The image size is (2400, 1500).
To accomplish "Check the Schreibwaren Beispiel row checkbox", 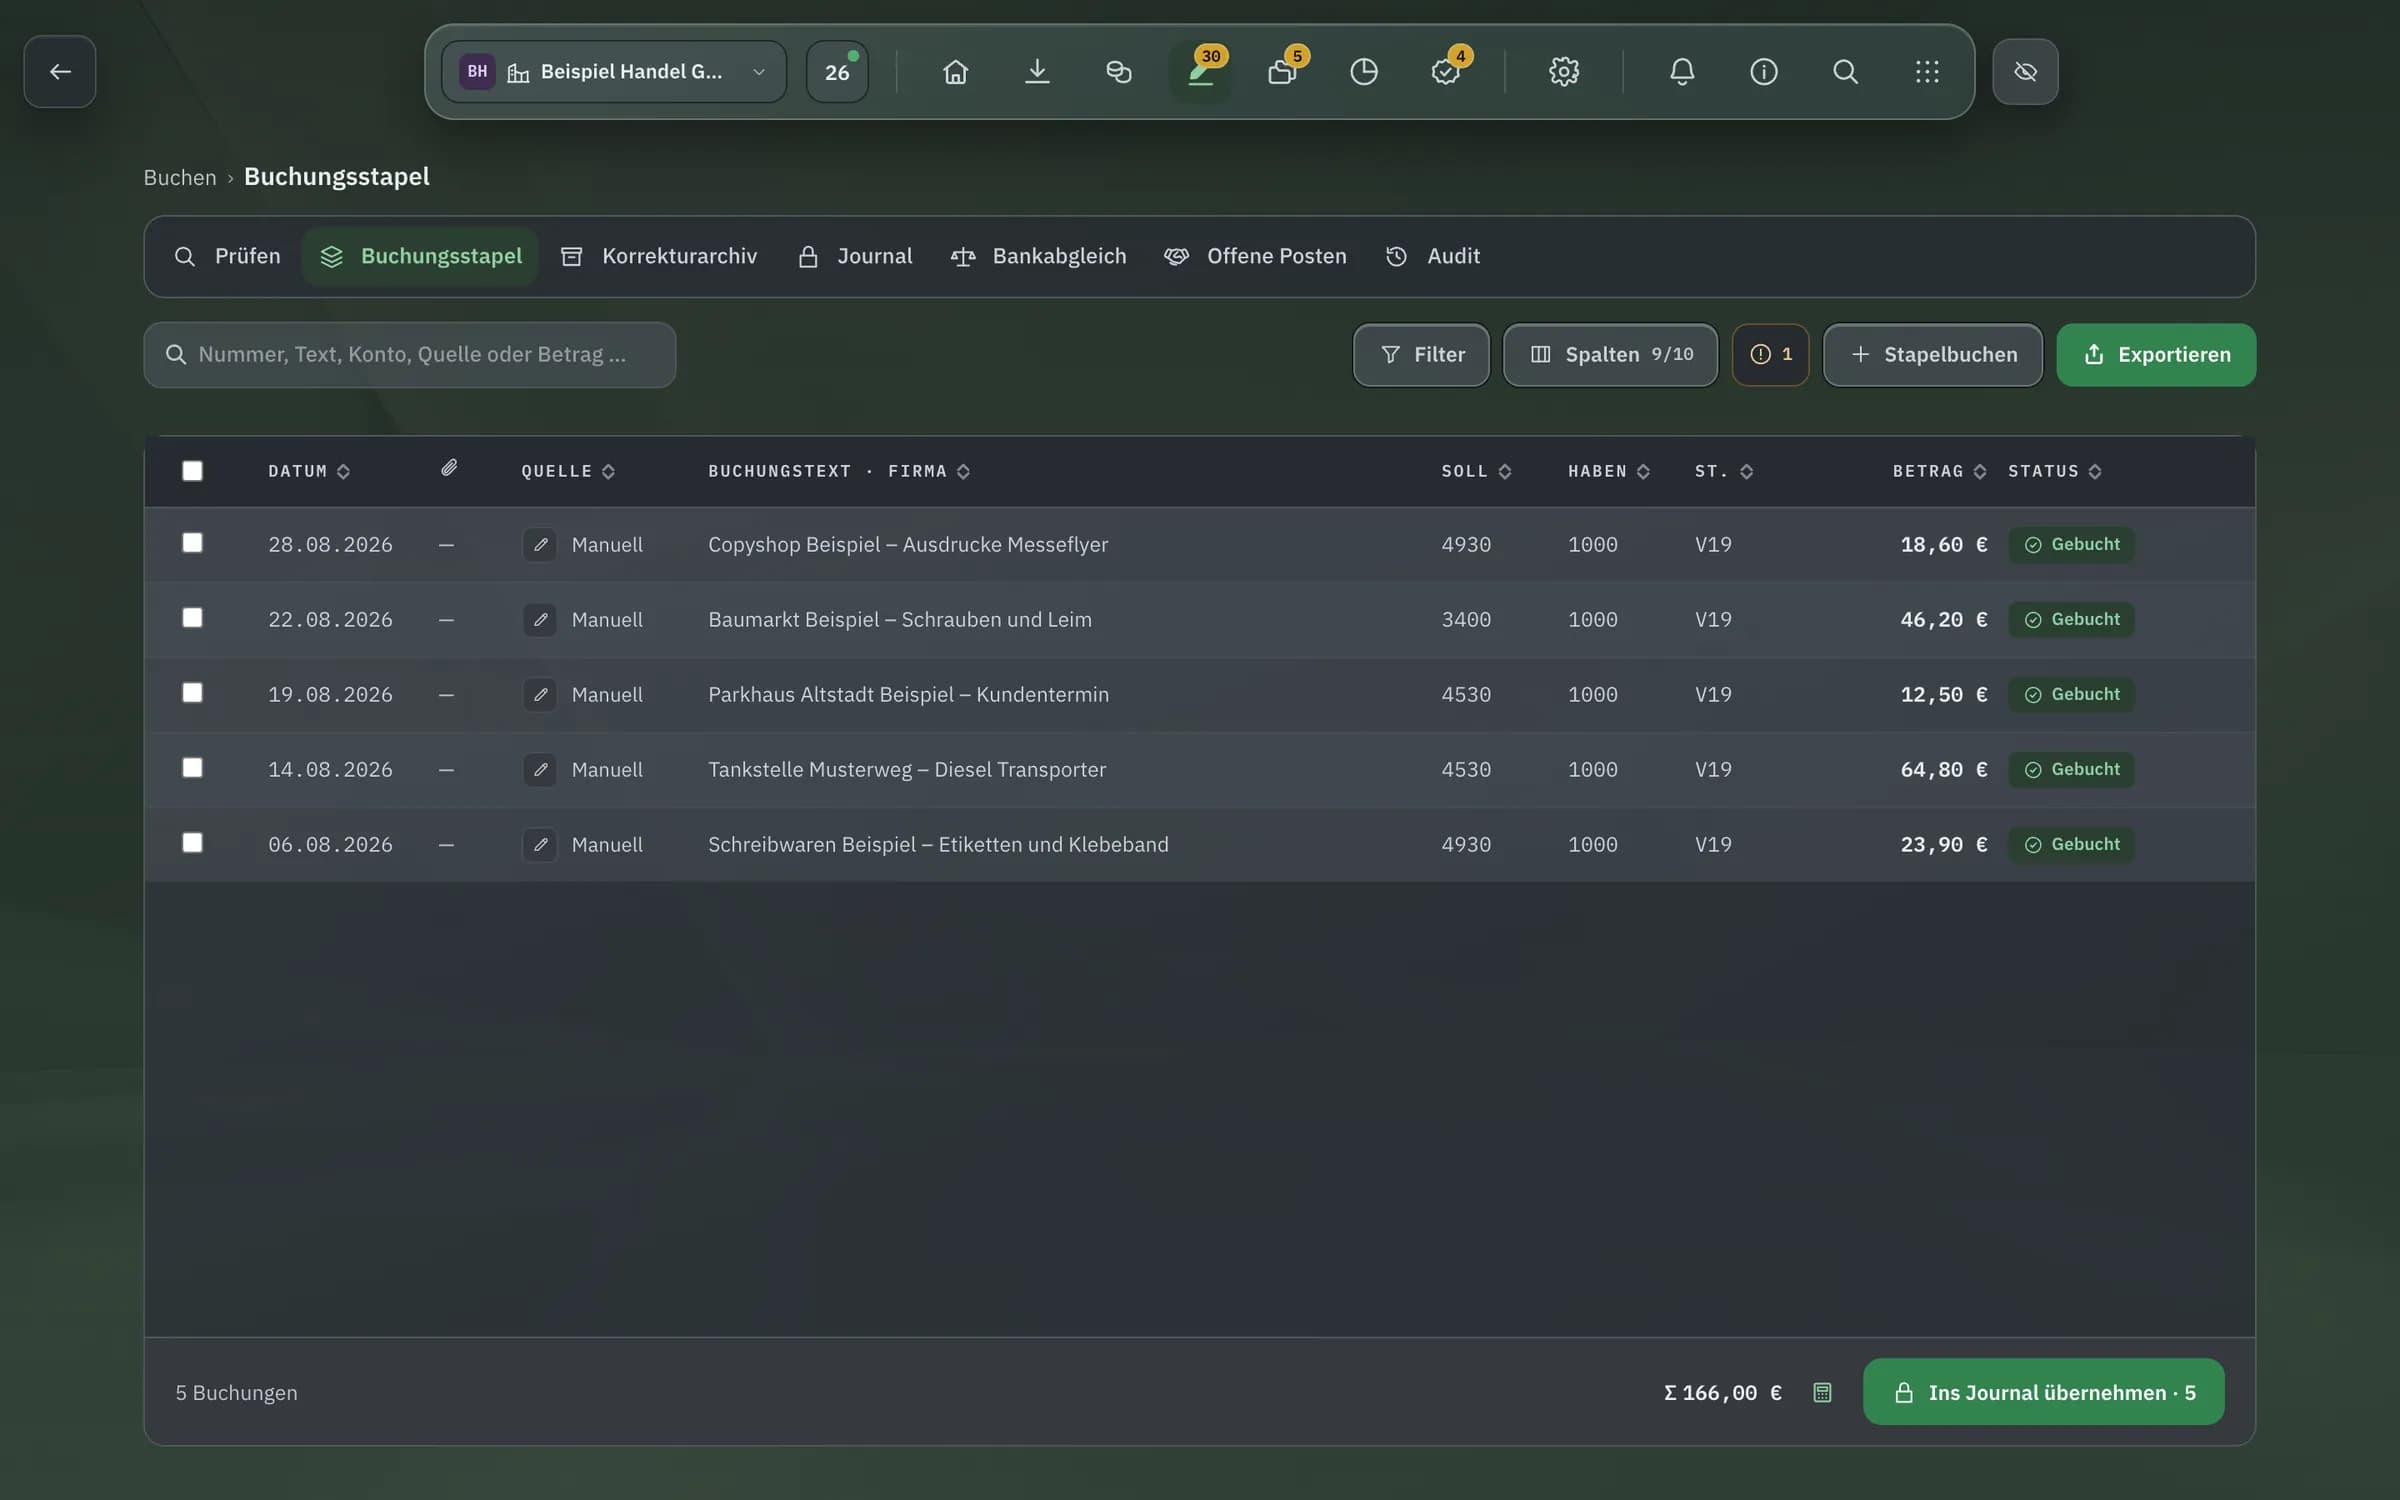I will pos(192,843).
